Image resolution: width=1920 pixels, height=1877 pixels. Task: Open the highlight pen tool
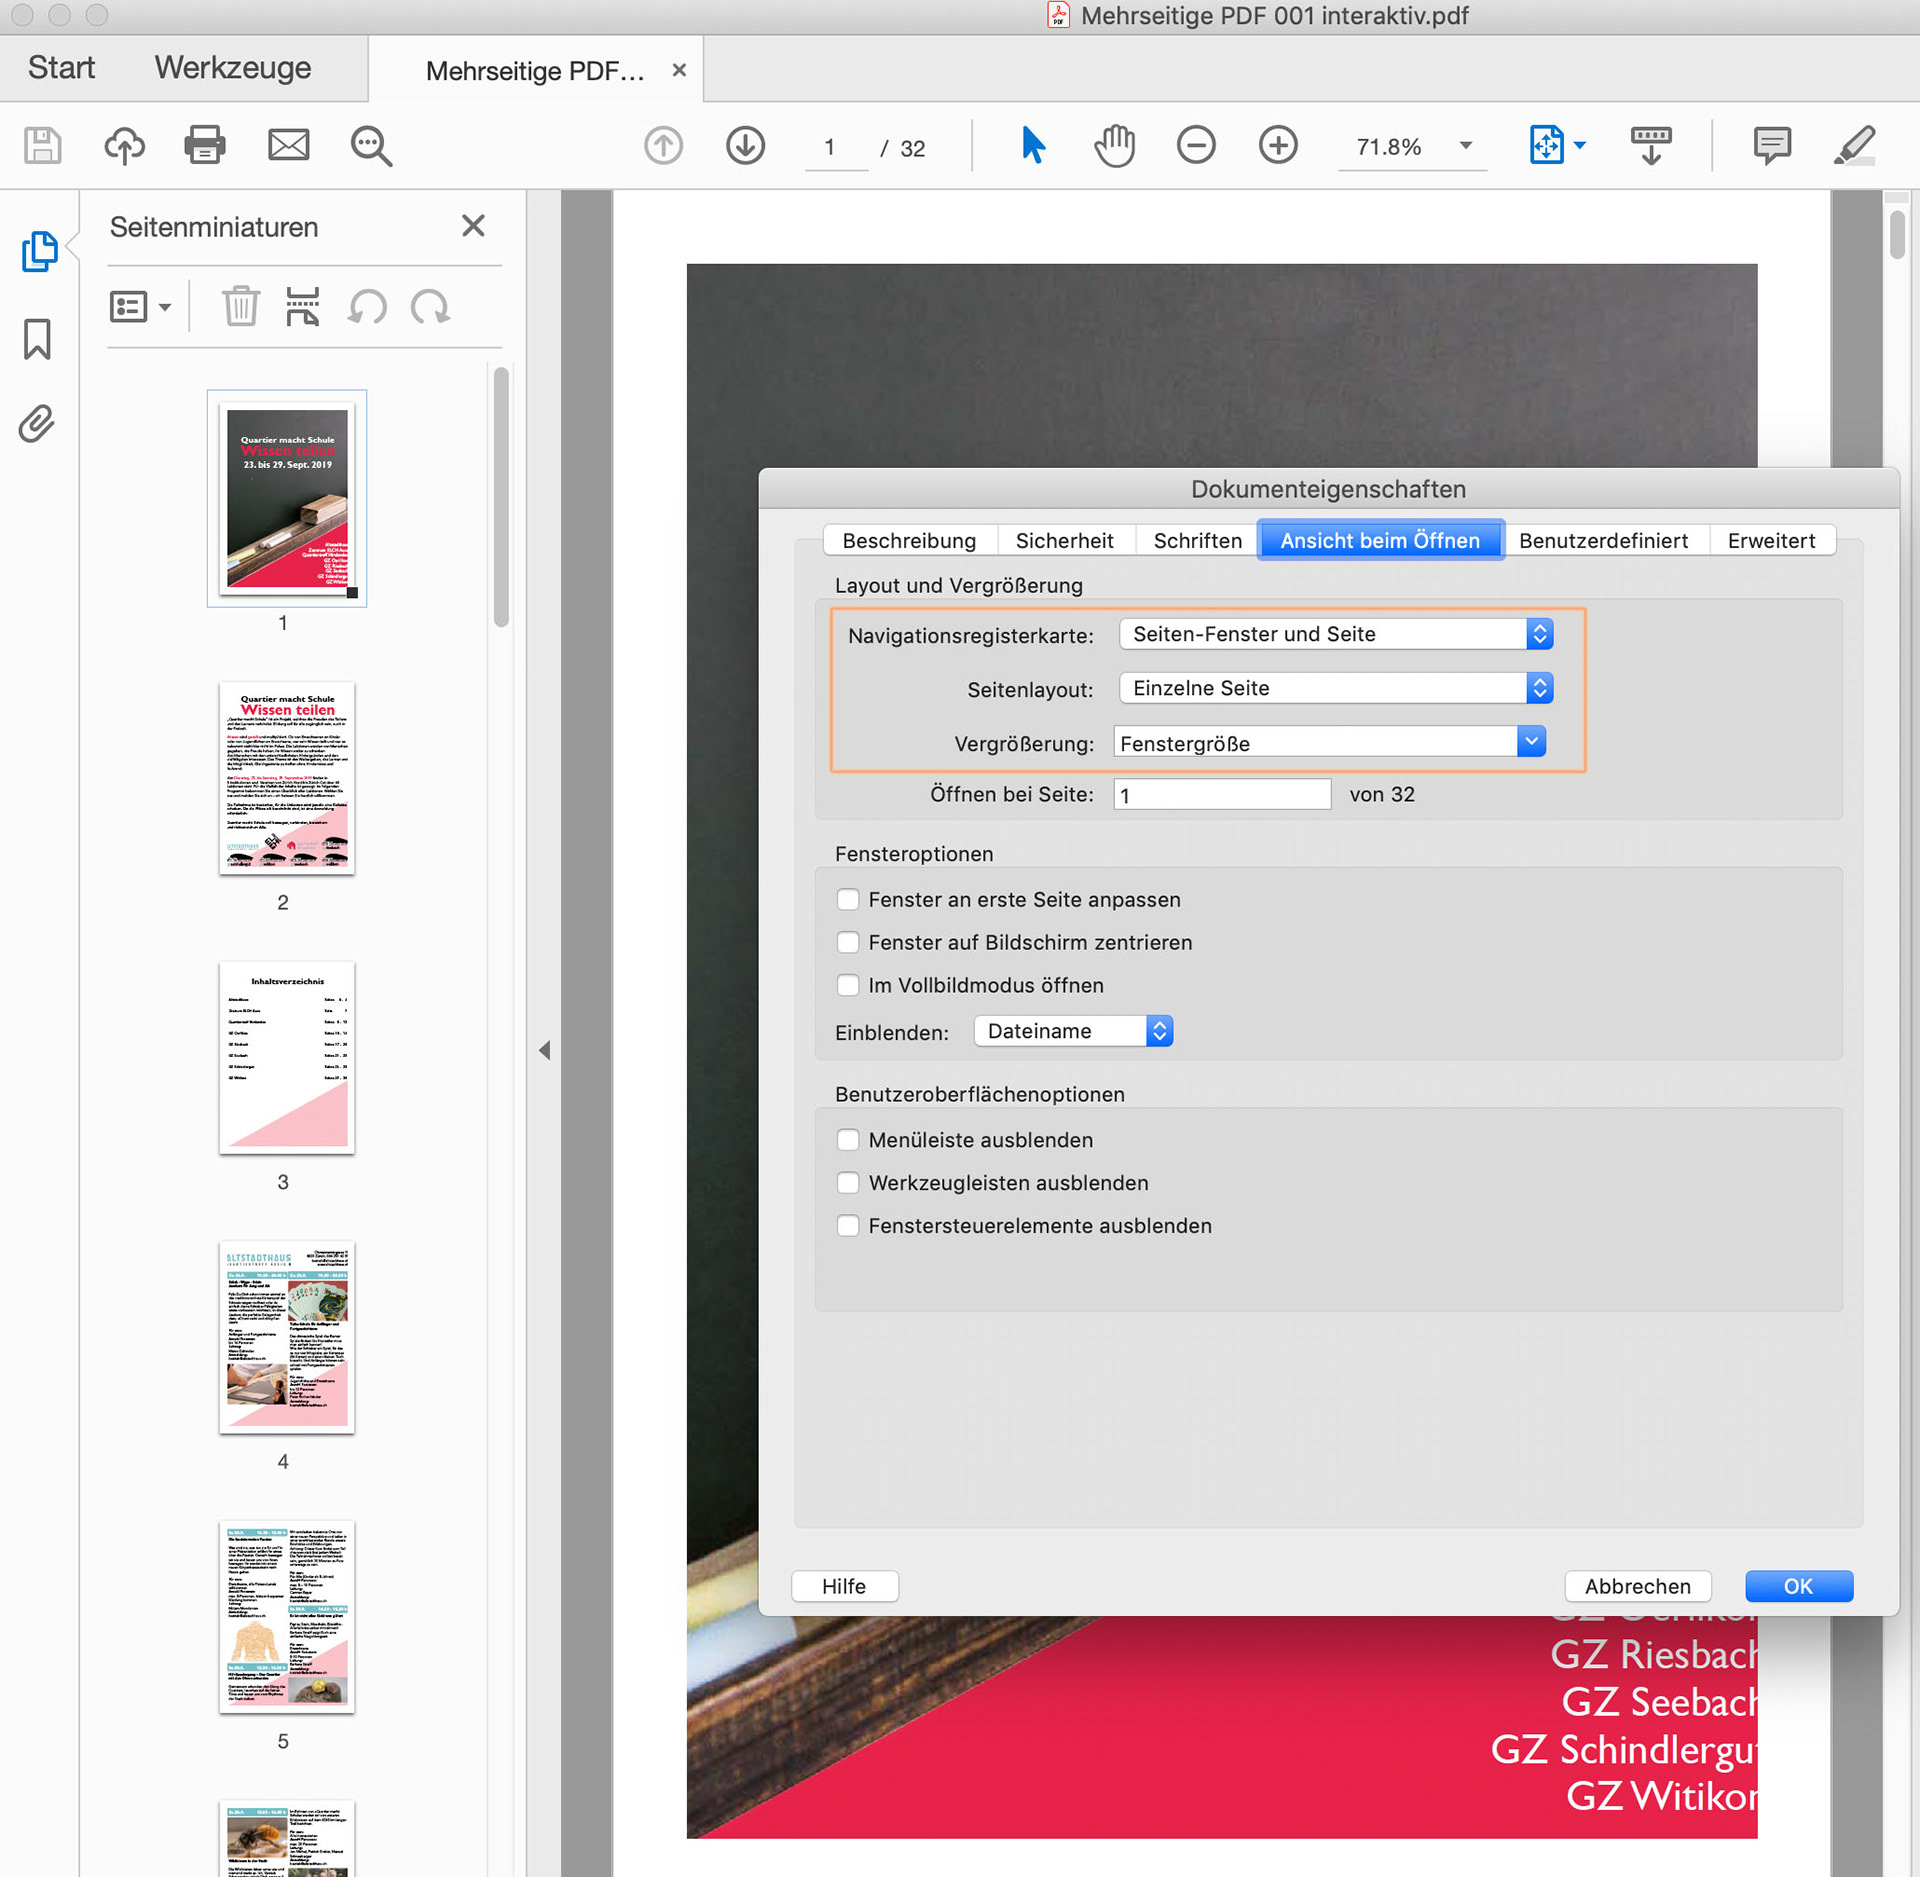click(1855, 146)
